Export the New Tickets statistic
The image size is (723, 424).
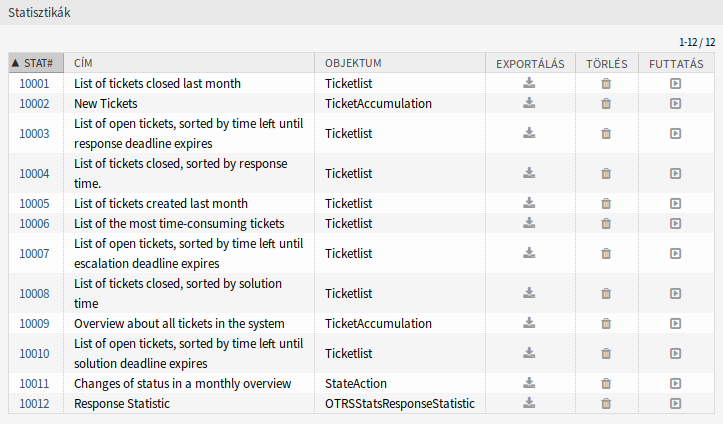coord(529,103)
